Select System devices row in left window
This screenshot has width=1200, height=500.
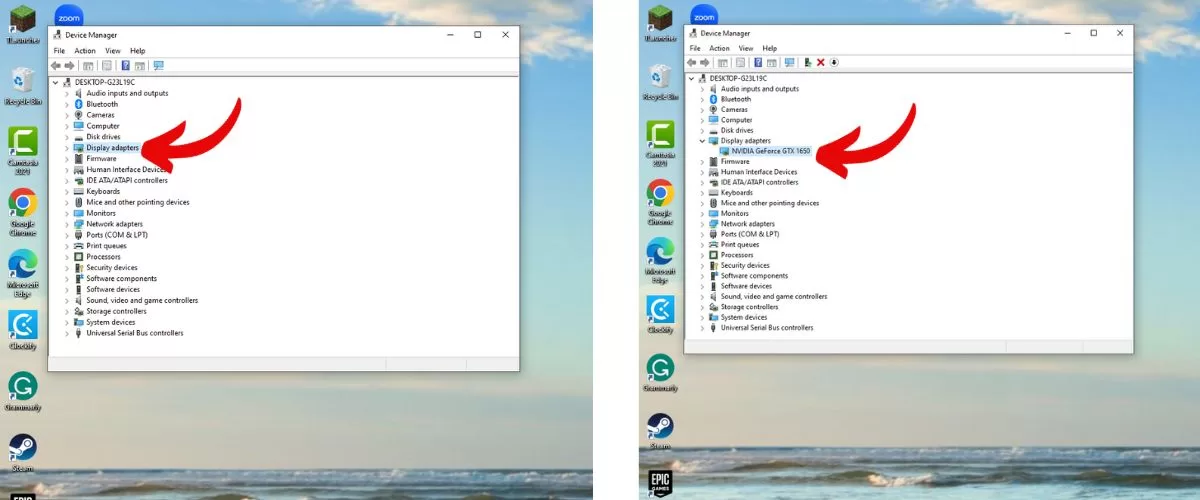104,322
